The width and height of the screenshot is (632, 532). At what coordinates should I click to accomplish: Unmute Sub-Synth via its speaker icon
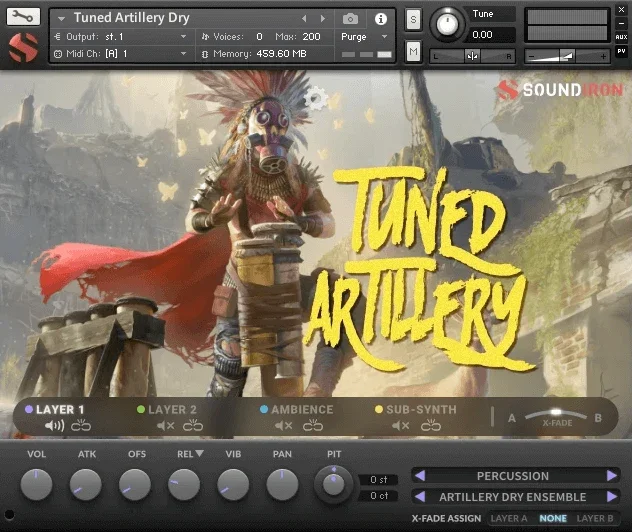click(401, 426)
